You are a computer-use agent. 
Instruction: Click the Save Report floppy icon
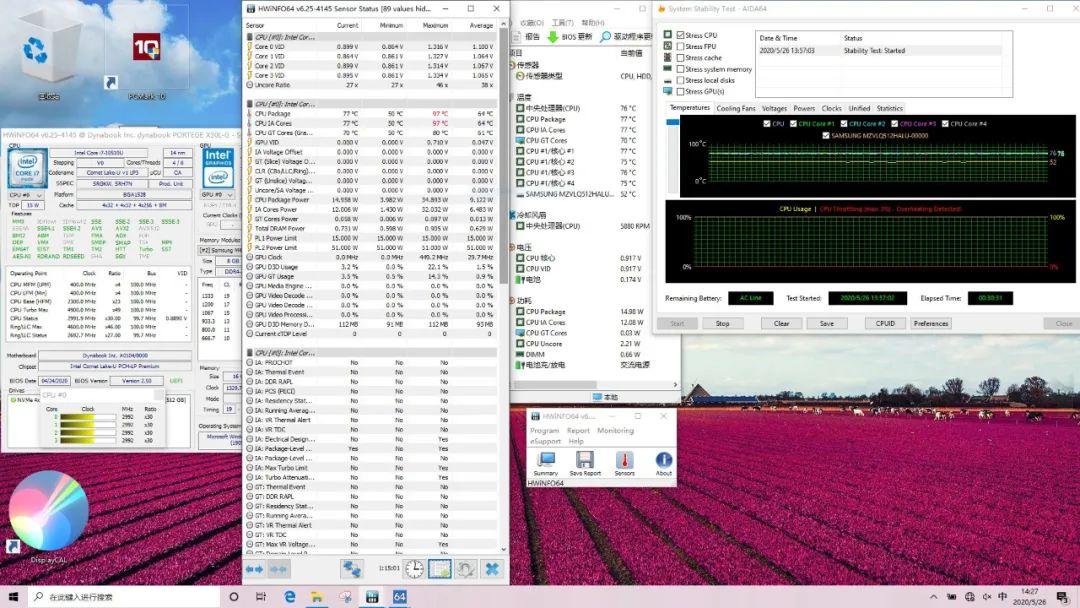(585, 461)
